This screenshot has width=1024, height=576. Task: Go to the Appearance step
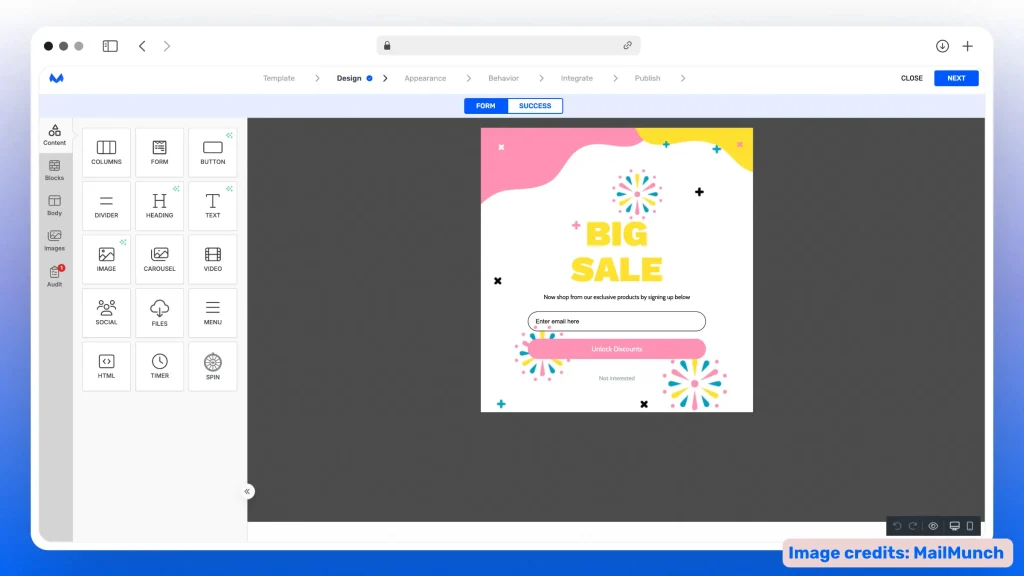tap(426, 77)
